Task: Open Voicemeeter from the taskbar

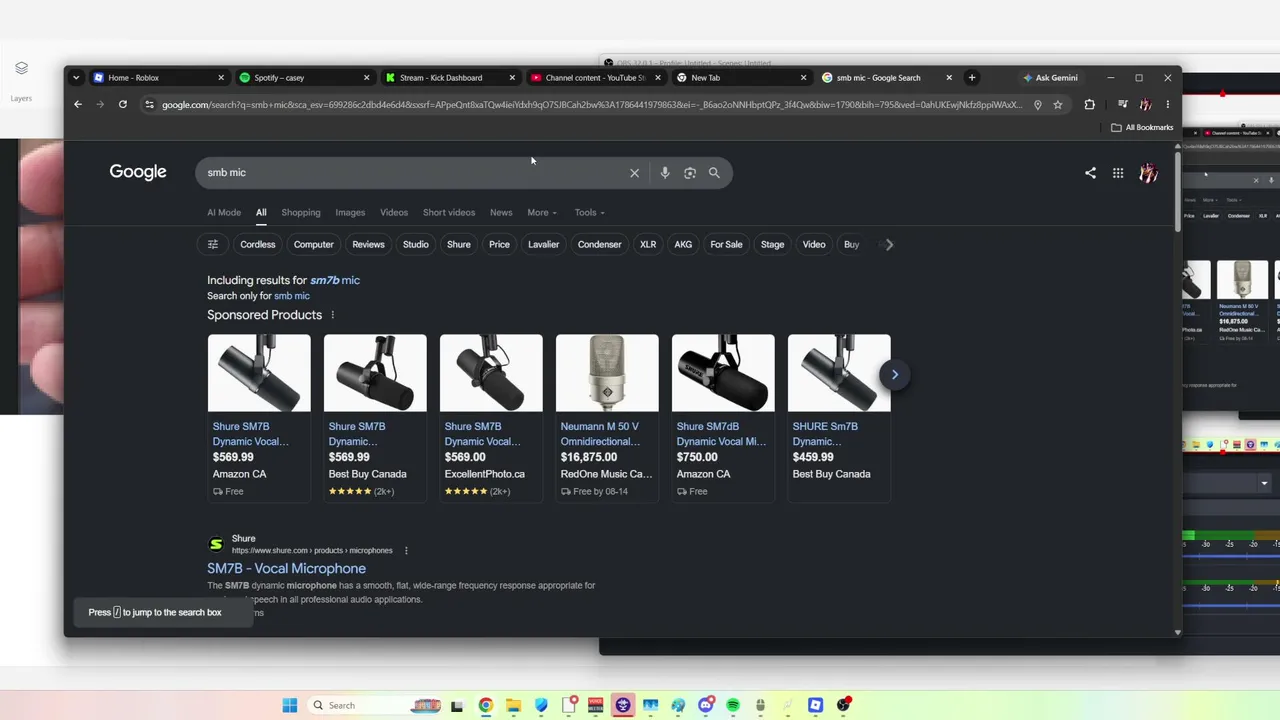Action: click(x=596, y=705)
